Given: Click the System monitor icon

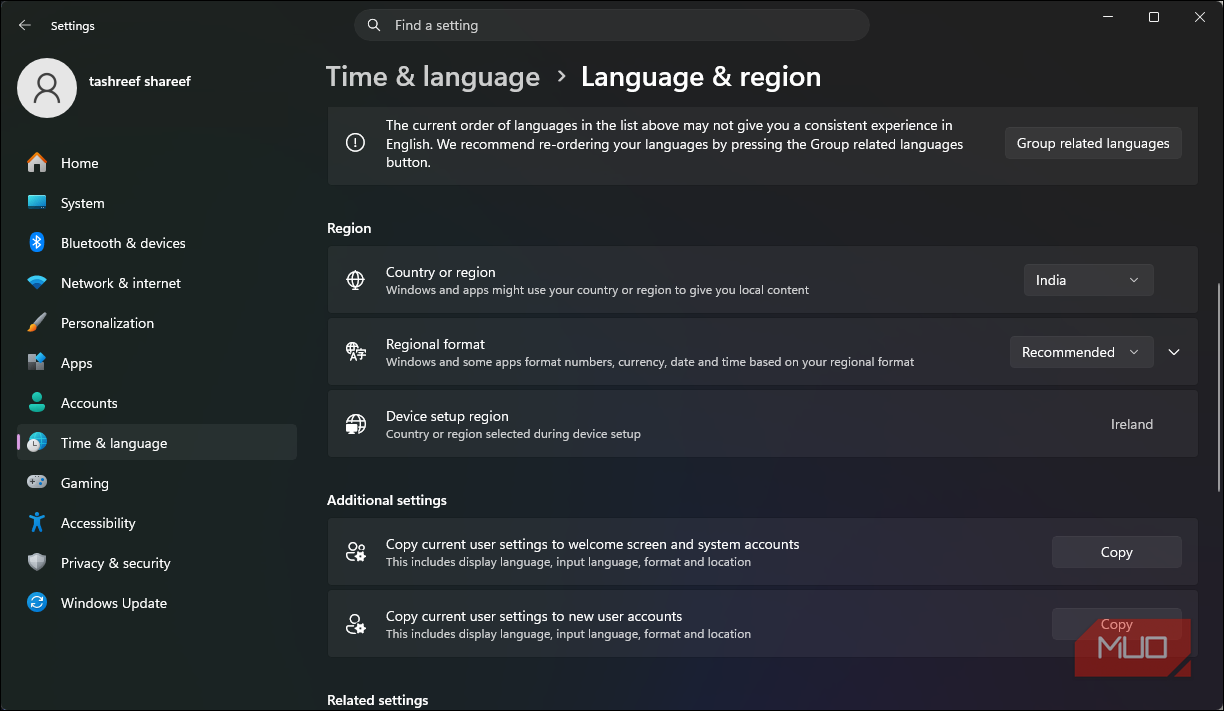Looking at the screenshot, I should click(x=37, y=203).
